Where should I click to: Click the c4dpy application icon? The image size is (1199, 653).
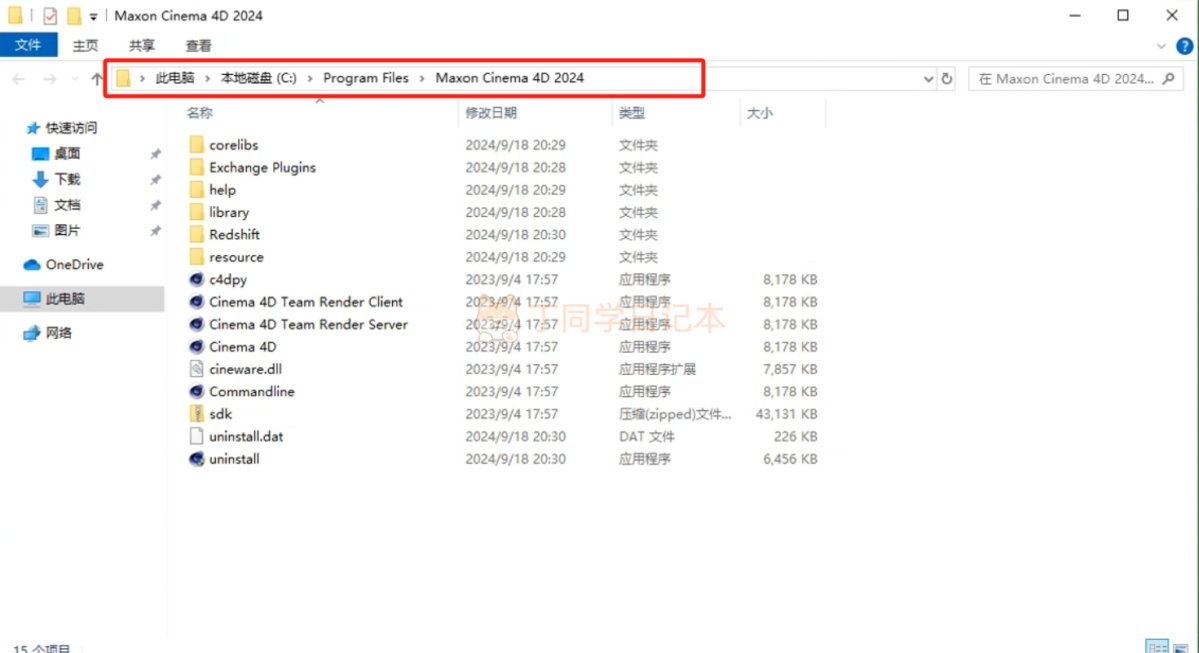tap(197, 279)
